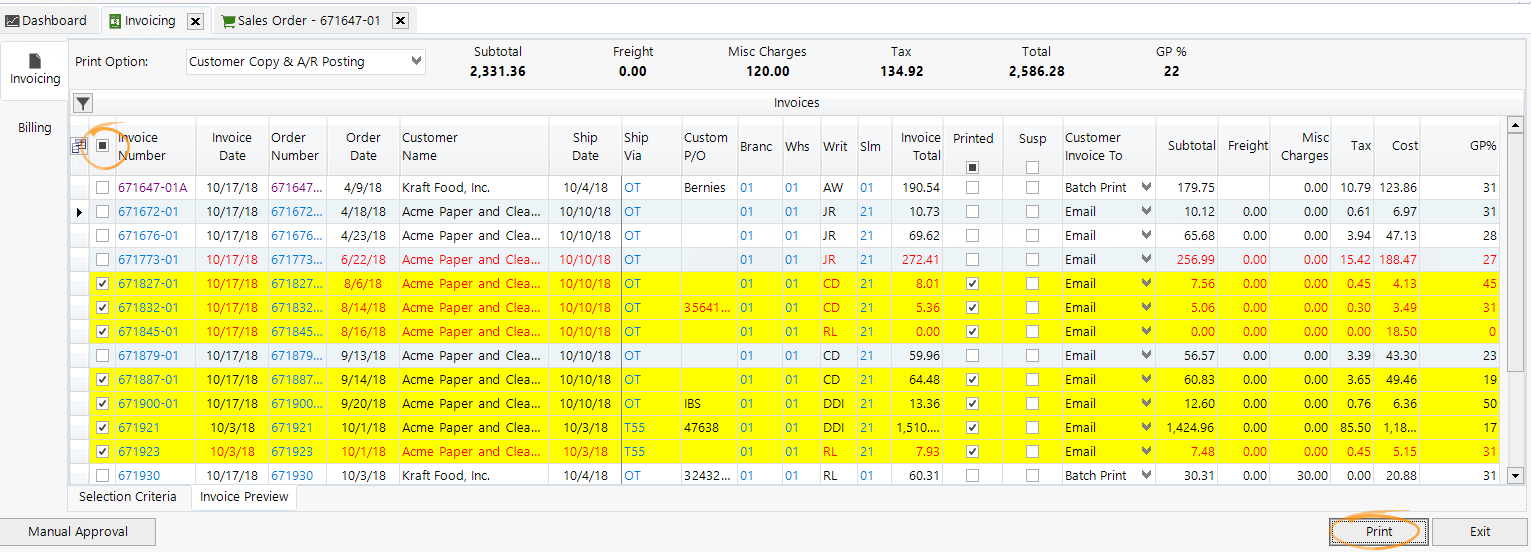Check the selection box for invoice 671647-01A
This screenshot has width=1531, height=552.
102,188
